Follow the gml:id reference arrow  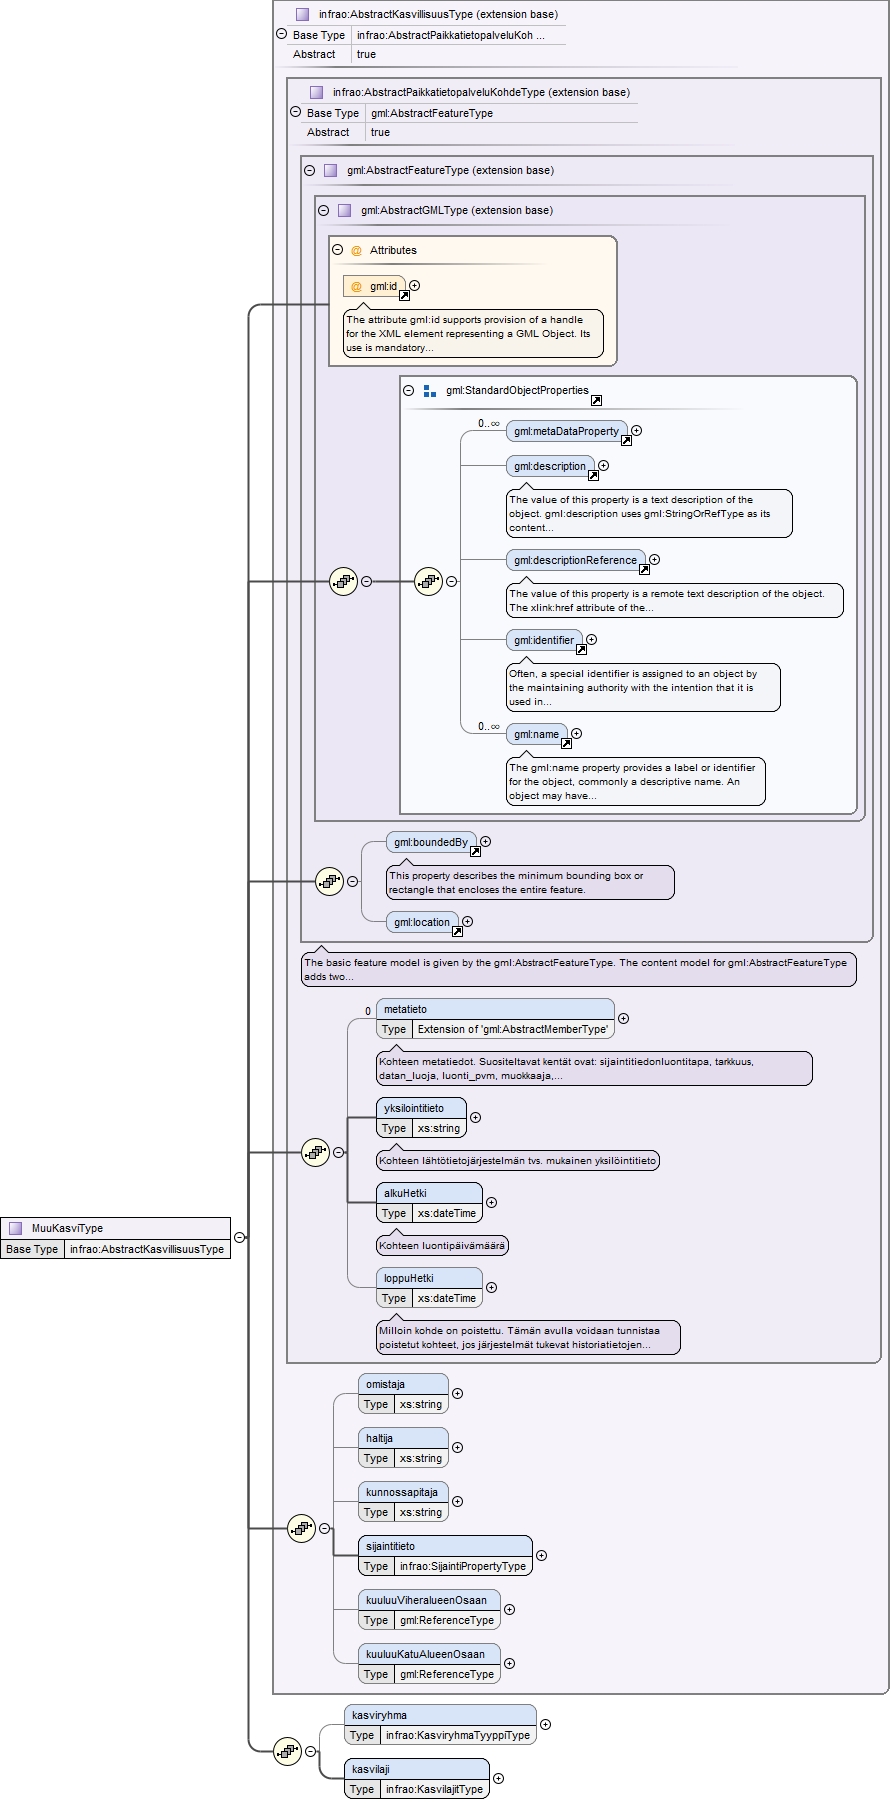404,295
